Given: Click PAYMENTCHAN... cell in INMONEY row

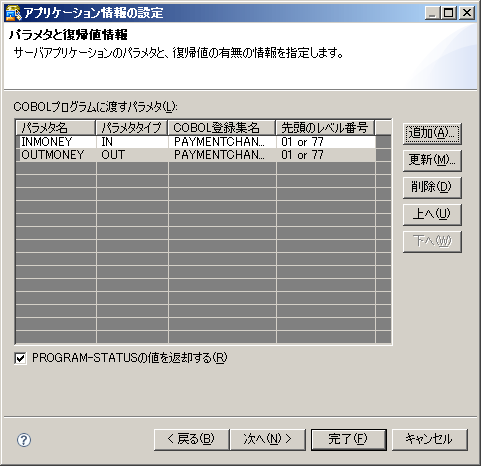Looking at the screenshot, I should pos(222,142).
